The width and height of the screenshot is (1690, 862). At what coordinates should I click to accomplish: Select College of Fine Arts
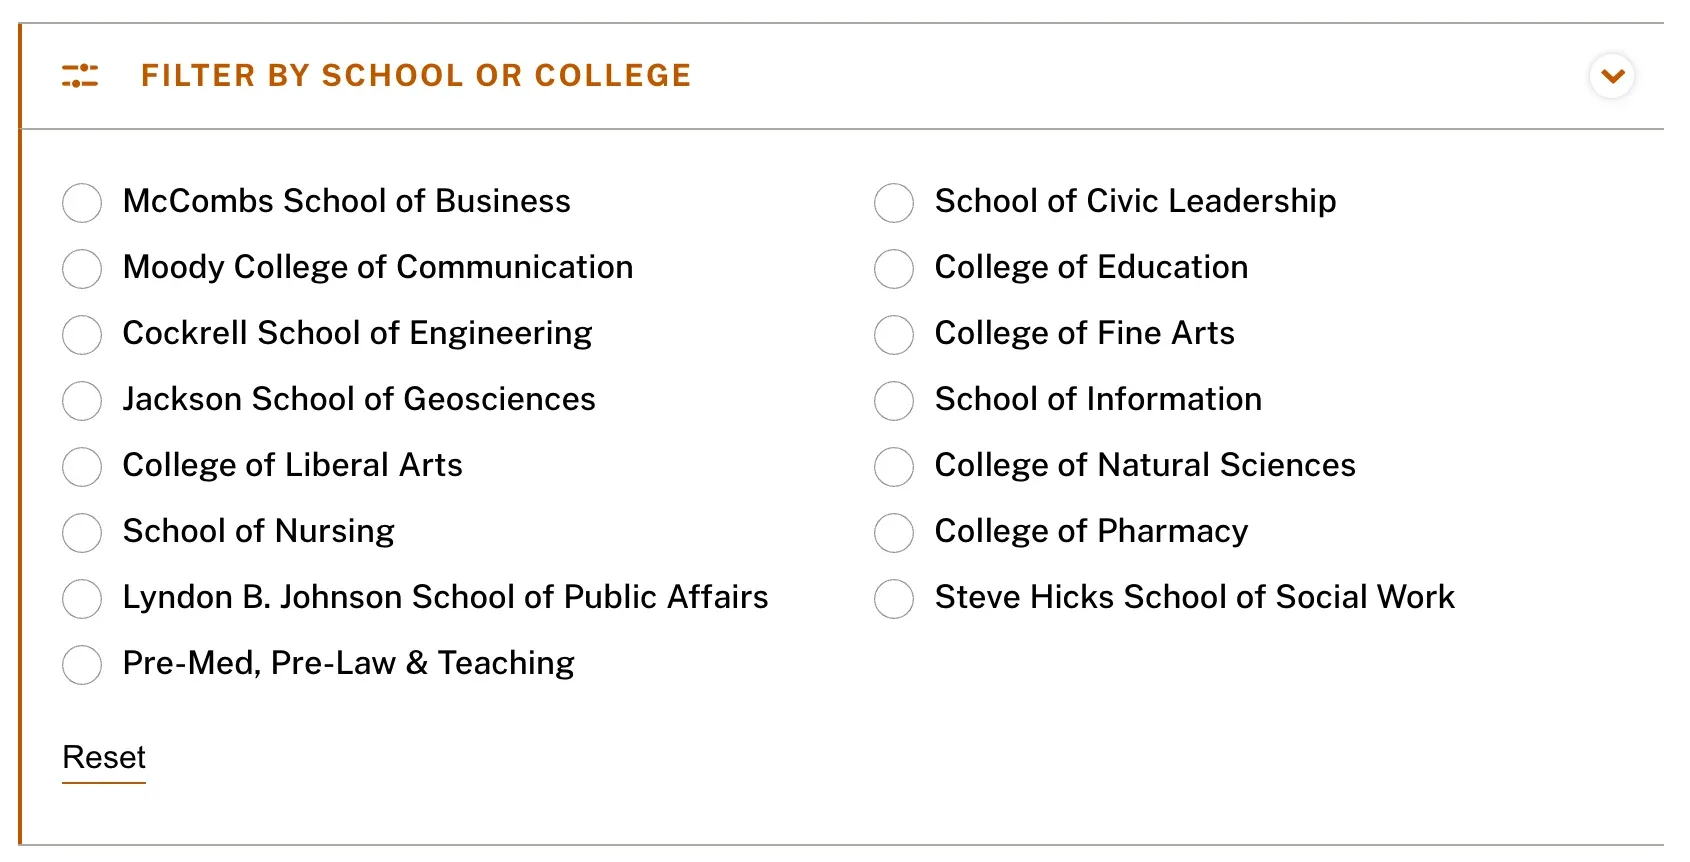[x=893, y=334]
